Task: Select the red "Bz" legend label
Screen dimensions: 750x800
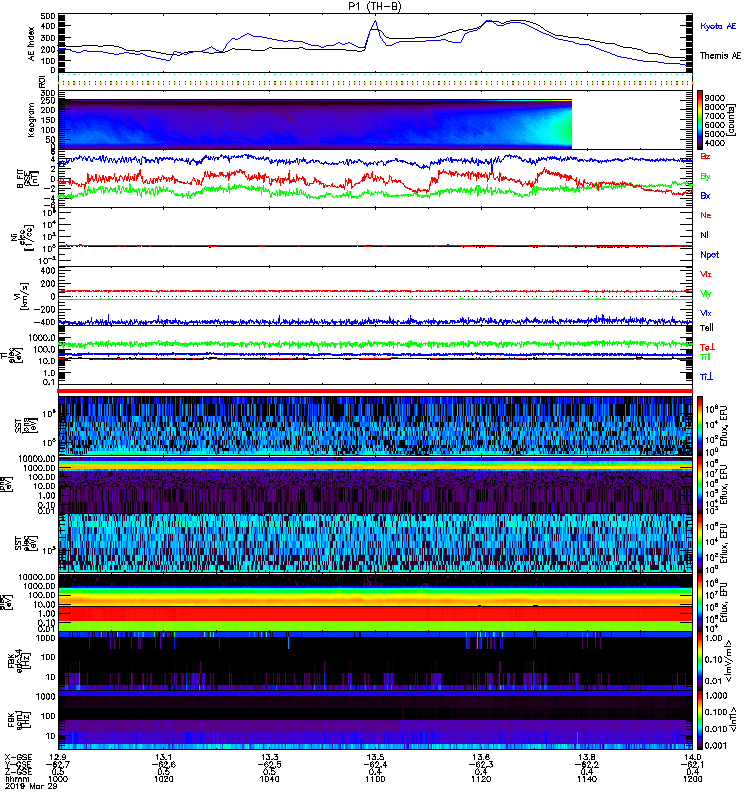Action: coord(705,156)
